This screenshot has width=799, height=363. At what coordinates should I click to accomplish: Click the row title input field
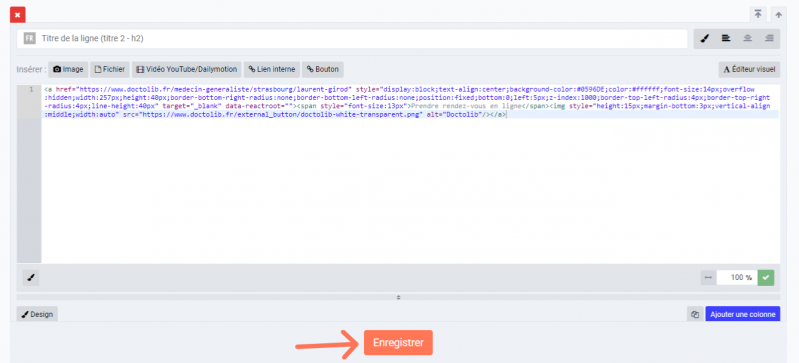[352, 39]
